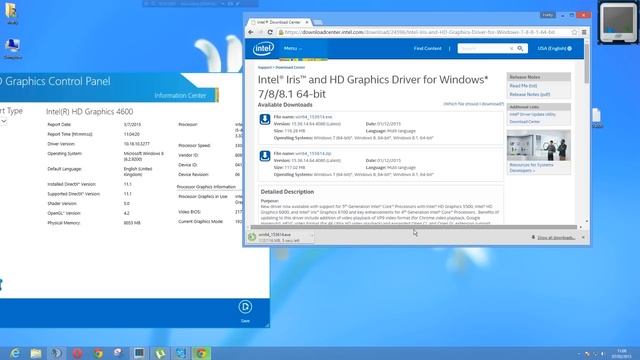This screenshot has height=360, width=640.
Task: Open the Release Notes (pdf) link
Action: click(529, 94)
